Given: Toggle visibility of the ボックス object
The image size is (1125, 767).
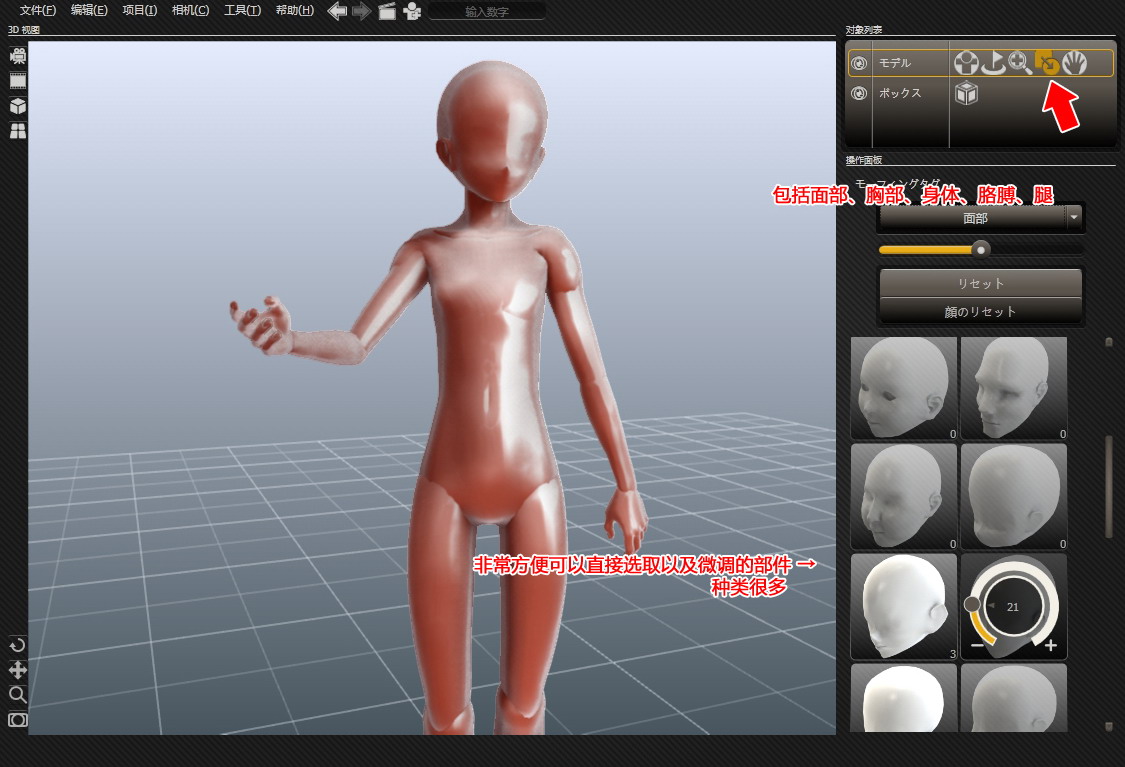Looking at the screenshot, I should pos(858,93).
